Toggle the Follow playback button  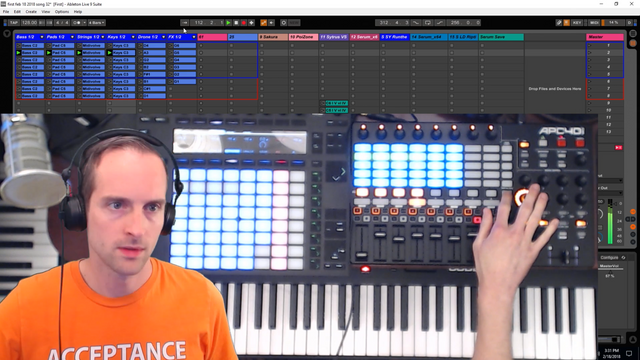coord(184,23)
